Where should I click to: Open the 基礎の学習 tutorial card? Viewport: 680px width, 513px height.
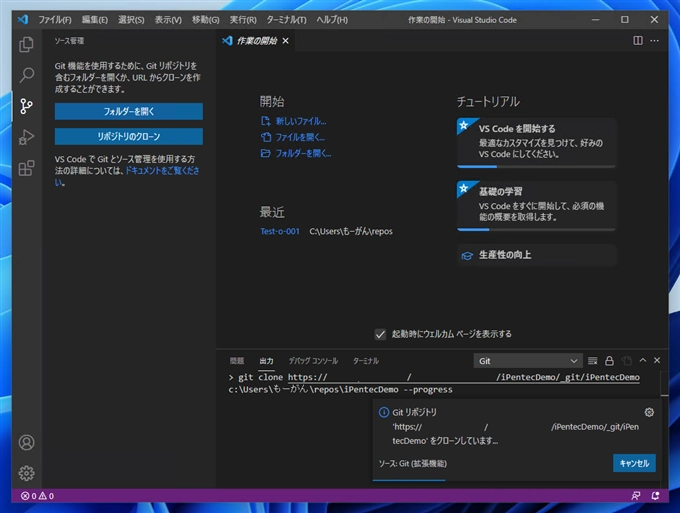pos(536,206)
